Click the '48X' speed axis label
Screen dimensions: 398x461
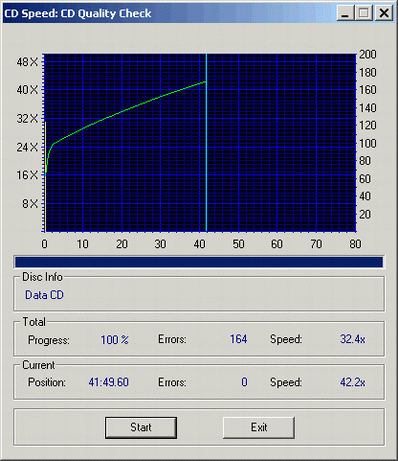point(27,62)
